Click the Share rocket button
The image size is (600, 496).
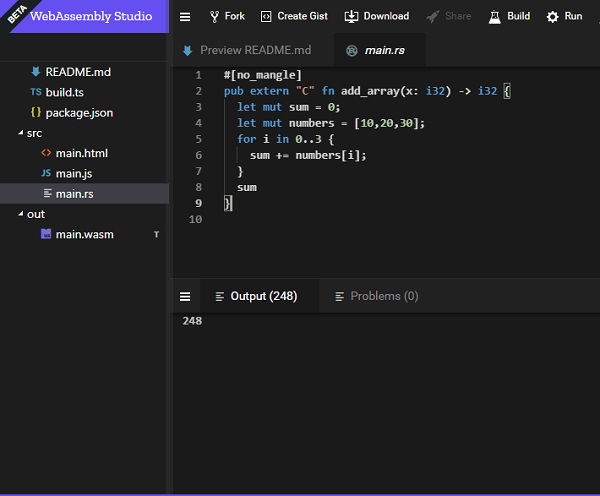point(449,17)
